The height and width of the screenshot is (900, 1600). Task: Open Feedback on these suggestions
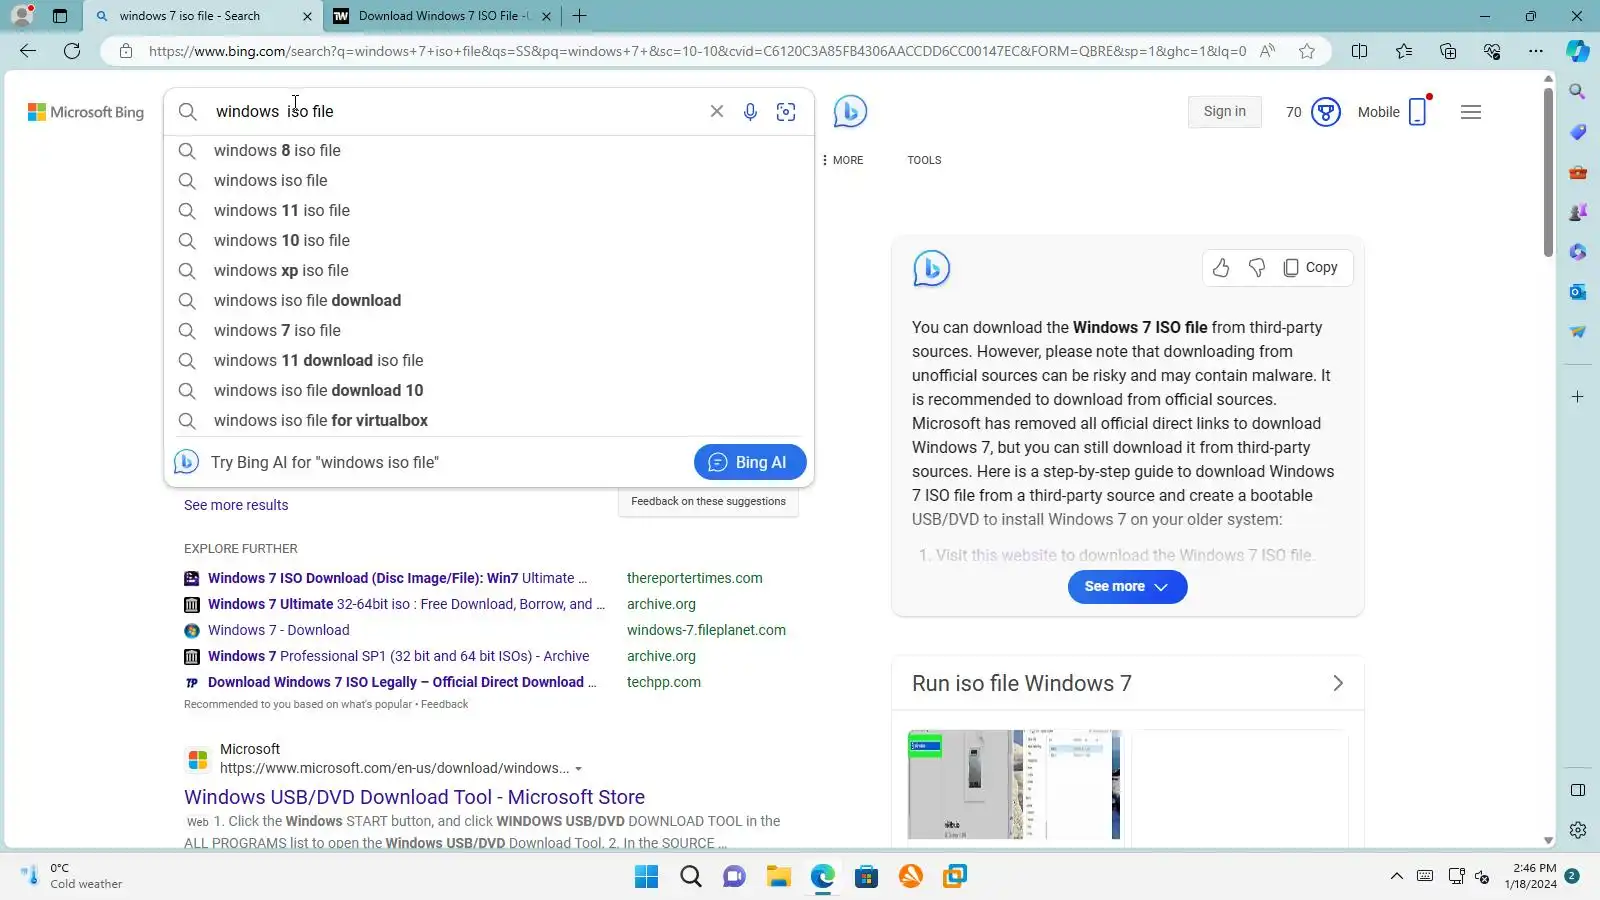click(708, 501)
